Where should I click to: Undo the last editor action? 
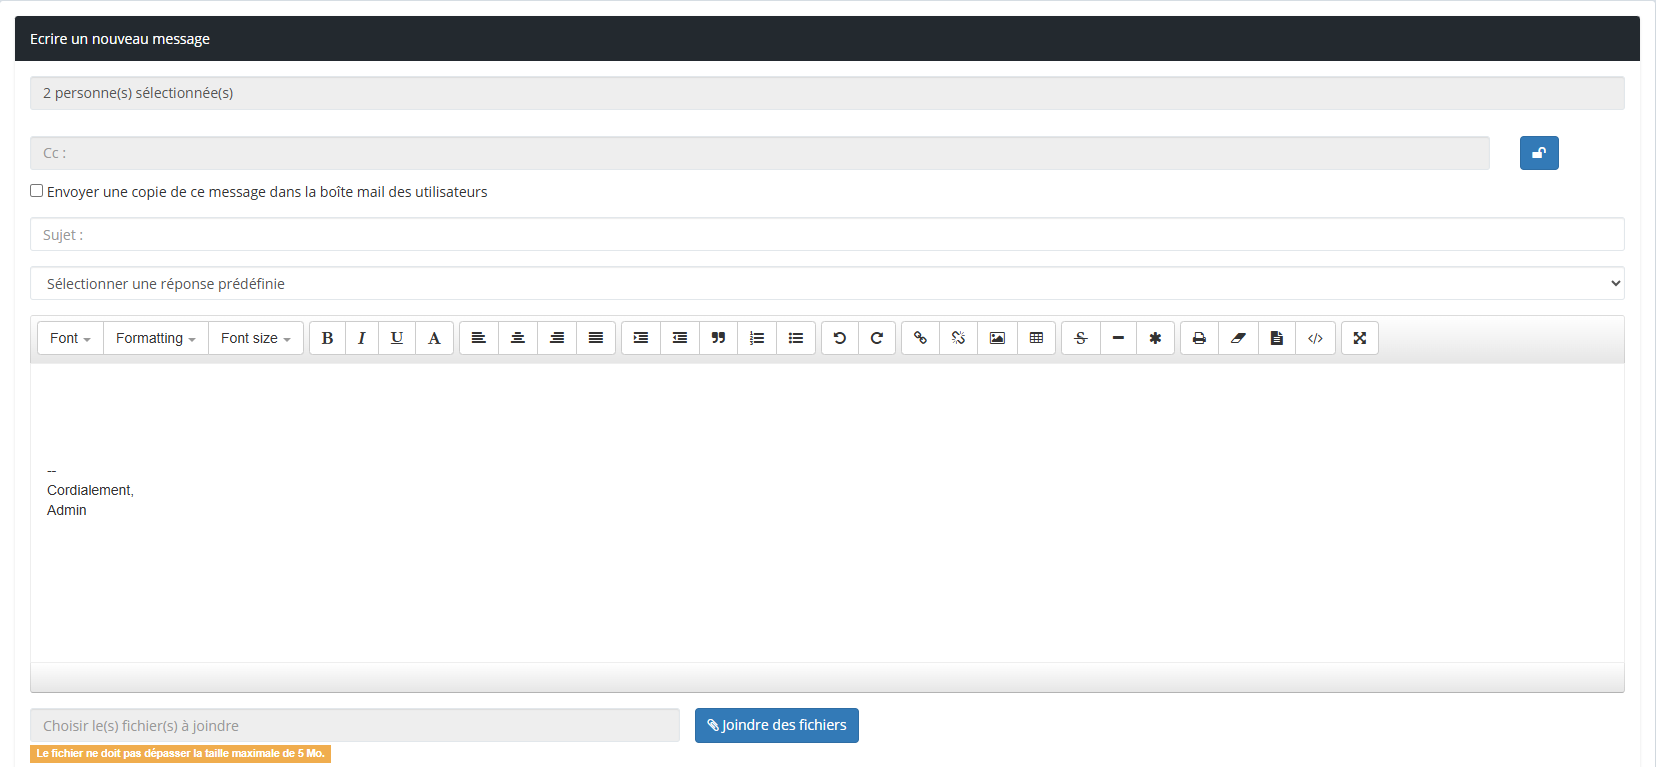(840, 338)
